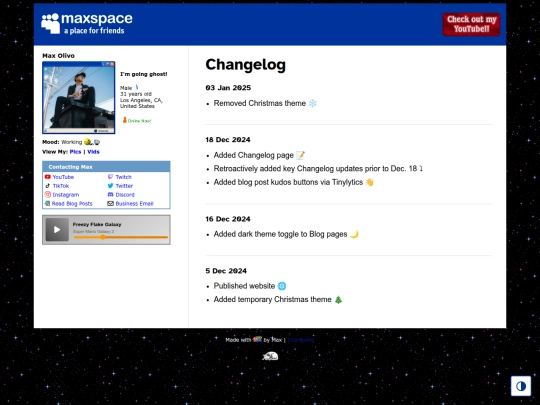
Task: Toggle the dark theme contrast button
Action: click(521, 386)
